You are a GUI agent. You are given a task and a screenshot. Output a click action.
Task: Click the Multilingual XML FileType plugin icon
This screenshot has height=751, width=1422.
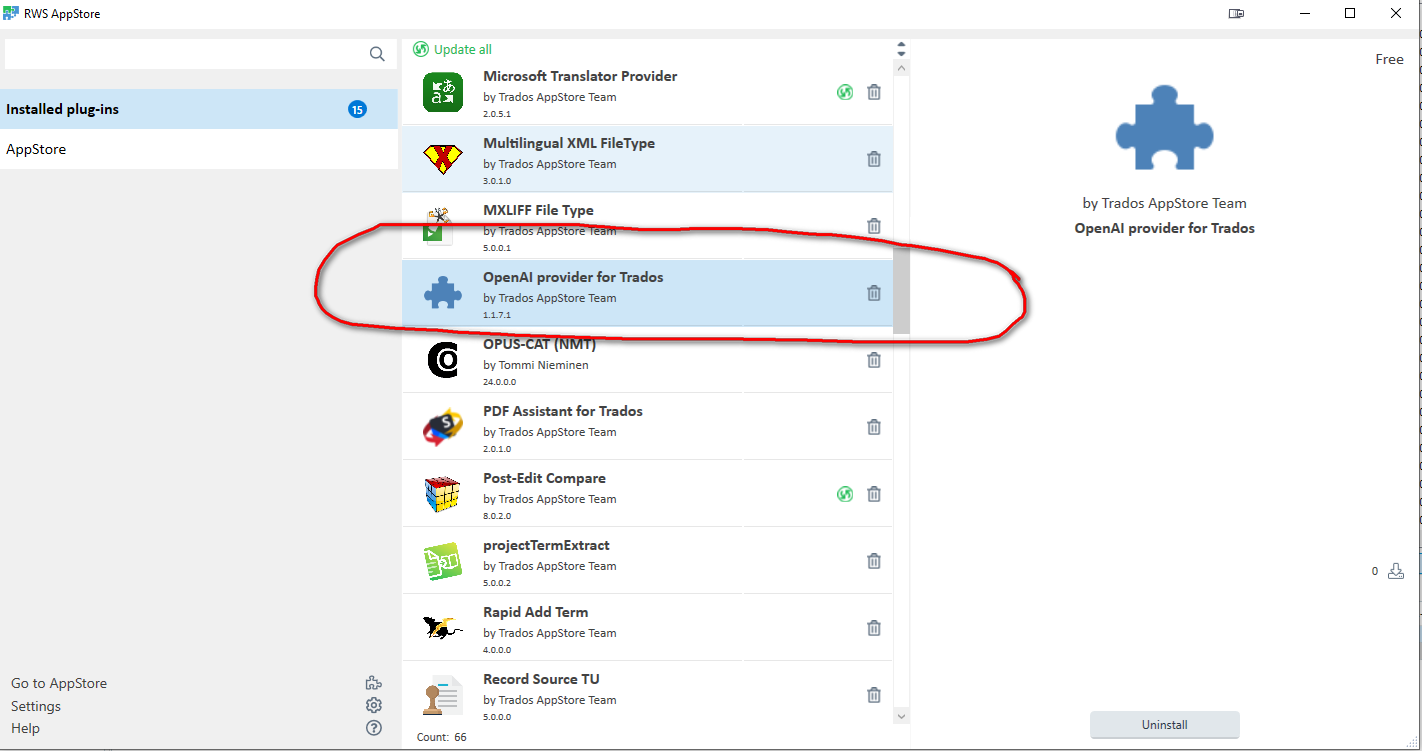pos(442,159)
